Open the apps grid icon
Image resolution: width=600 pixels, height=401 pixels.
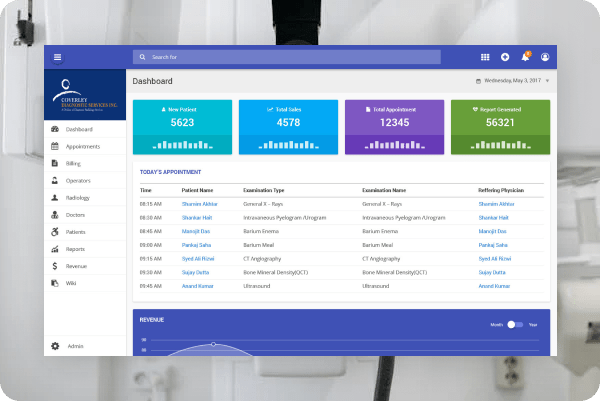[x=485, y=57]
